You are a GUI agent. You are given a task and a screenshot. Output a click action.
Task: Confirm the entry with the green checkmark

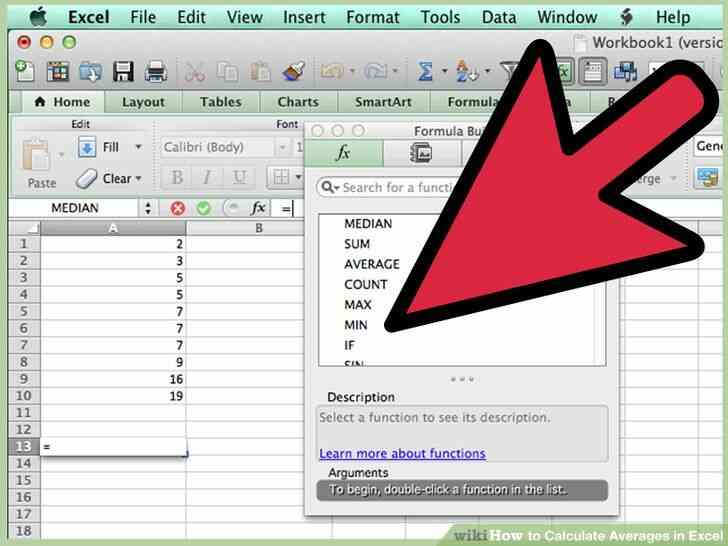(x=203, y=208)
